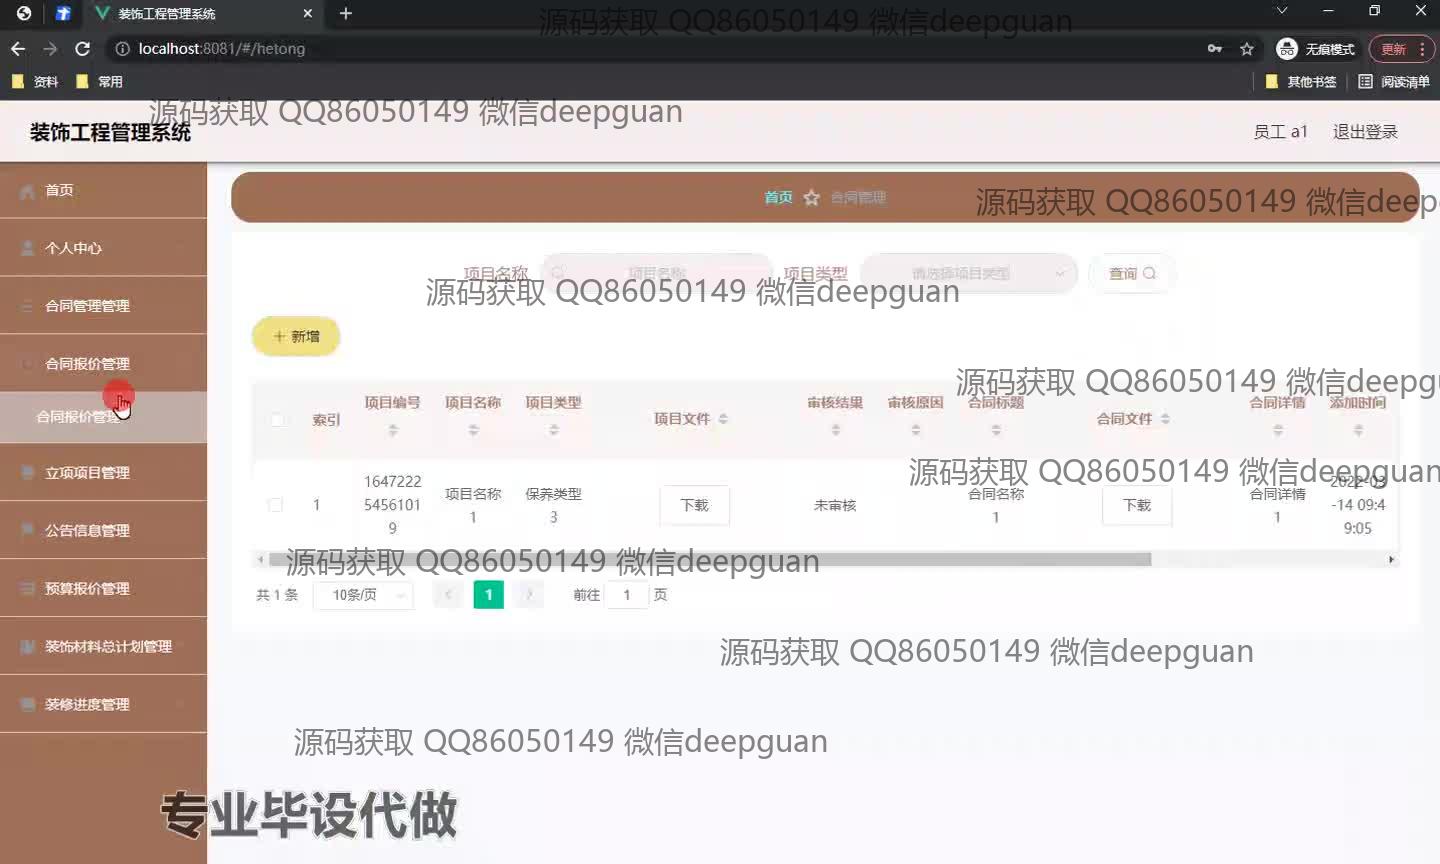
Task: Click the table scrollbar right arrow
Action: [1391, 560]
